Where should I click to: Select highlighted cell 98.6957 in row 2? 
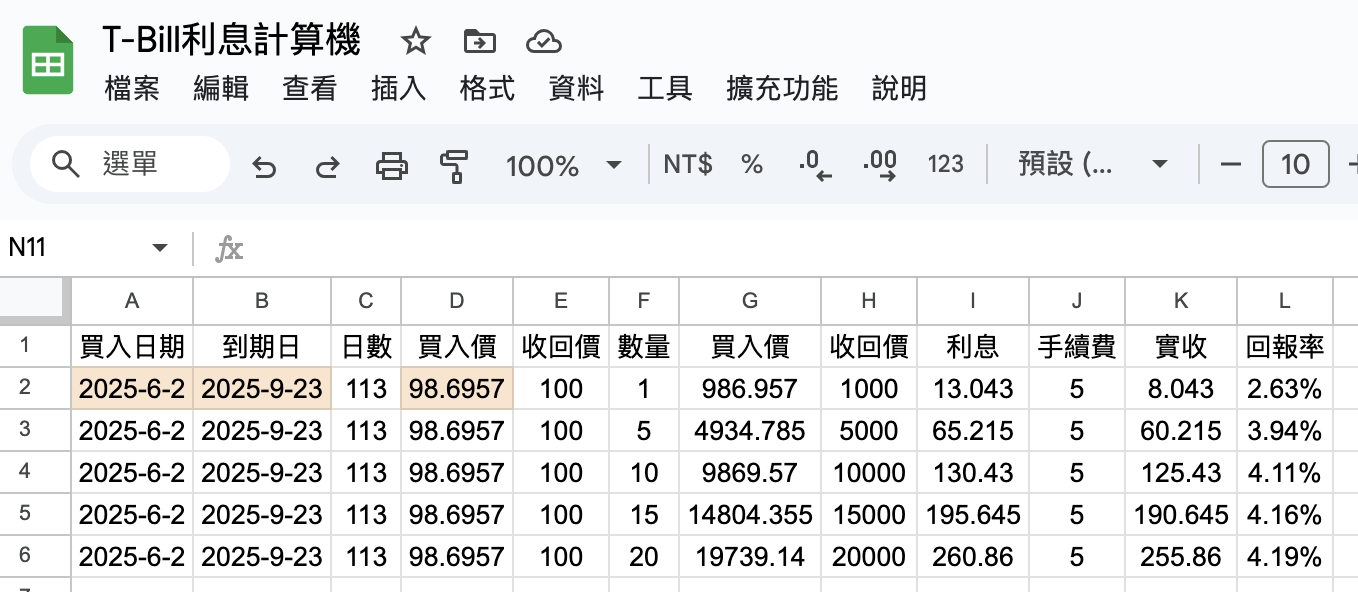point(457,388)
